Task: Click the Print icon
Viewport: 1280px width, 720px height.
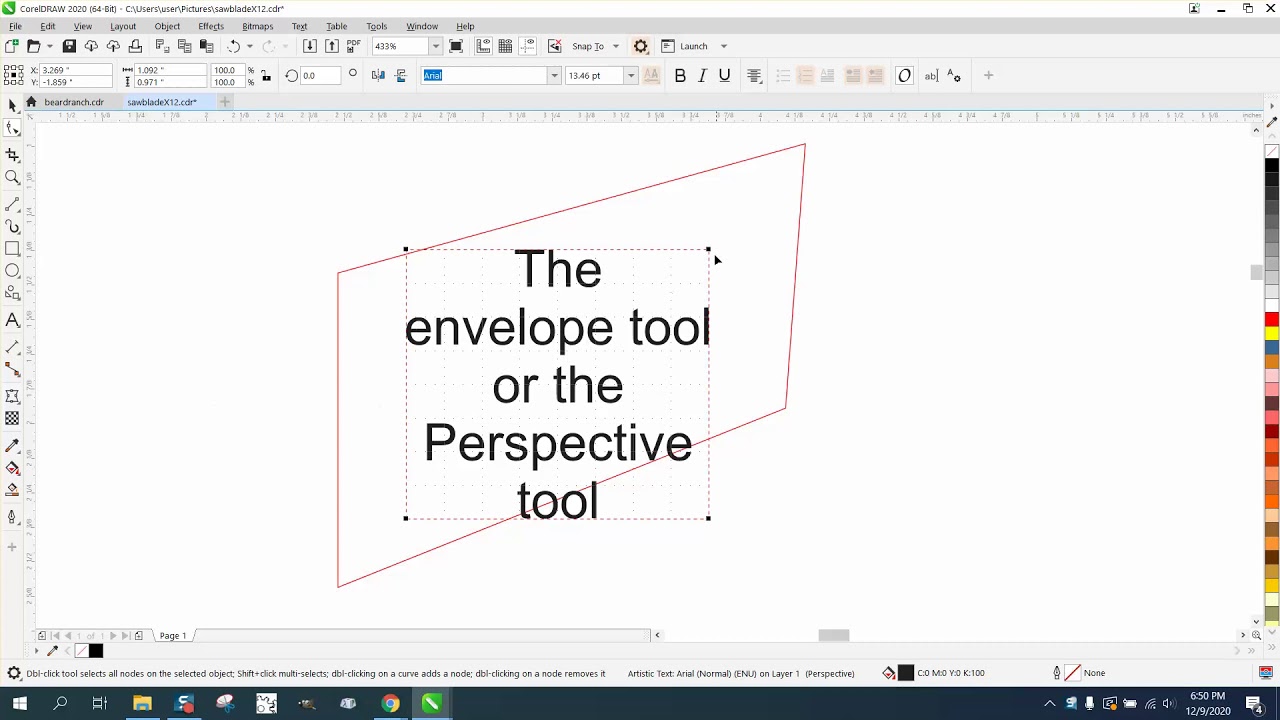Action: [x=135, y=46]
